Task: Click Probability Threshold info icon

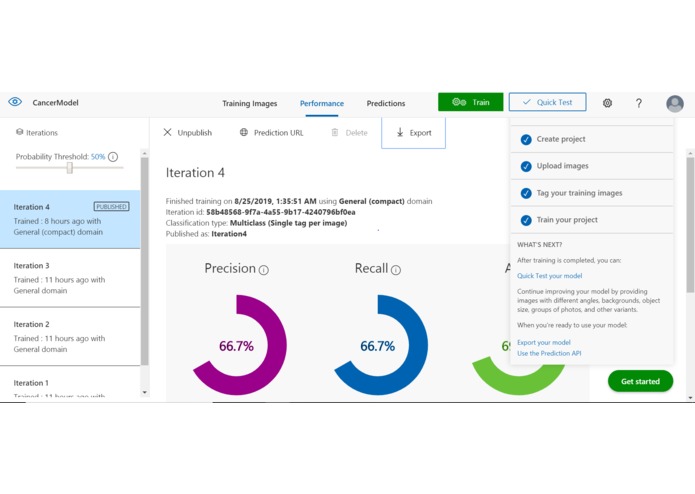Action: click(x=113, y=157)
